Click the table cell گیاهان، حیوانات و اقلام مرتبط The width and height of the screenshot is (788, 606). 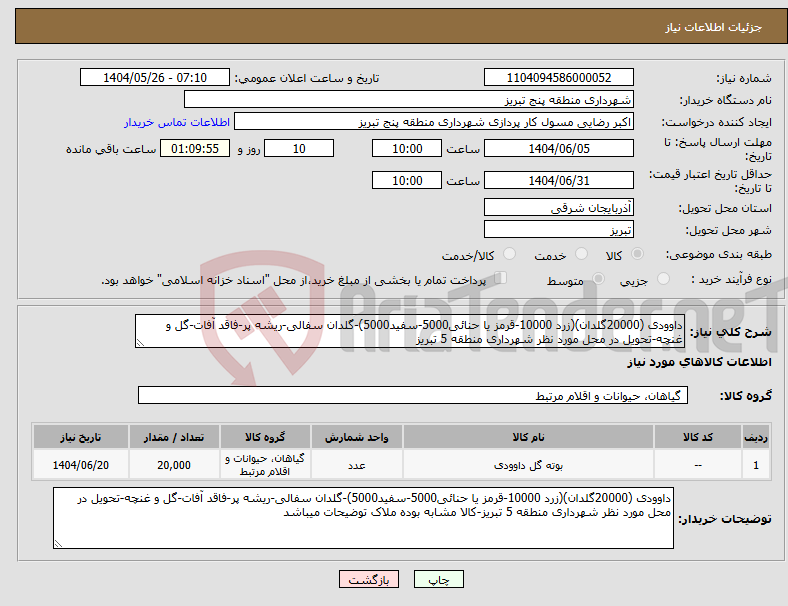(265, 465)
